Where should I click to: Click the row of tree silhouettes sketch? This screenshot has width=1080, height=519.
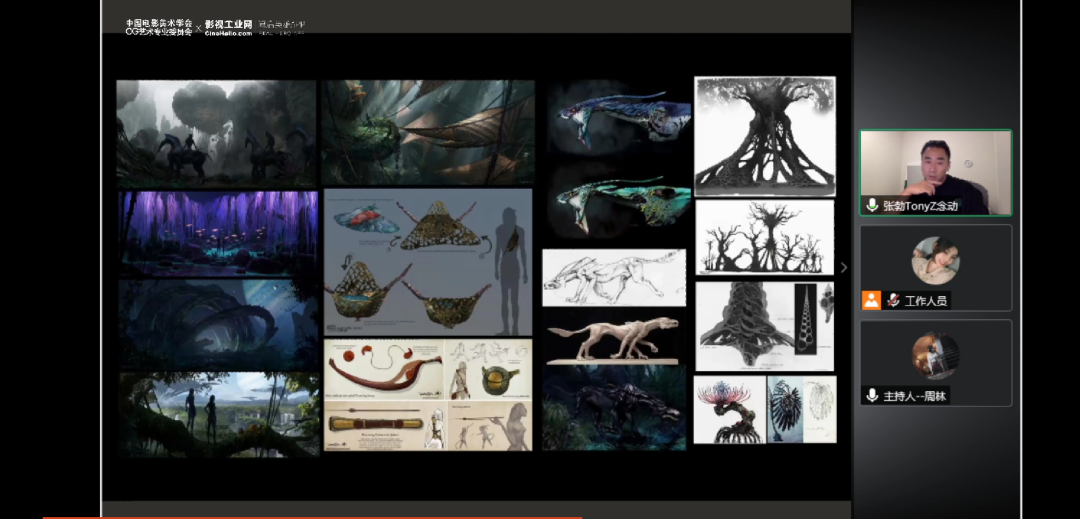tap(765, 237)
